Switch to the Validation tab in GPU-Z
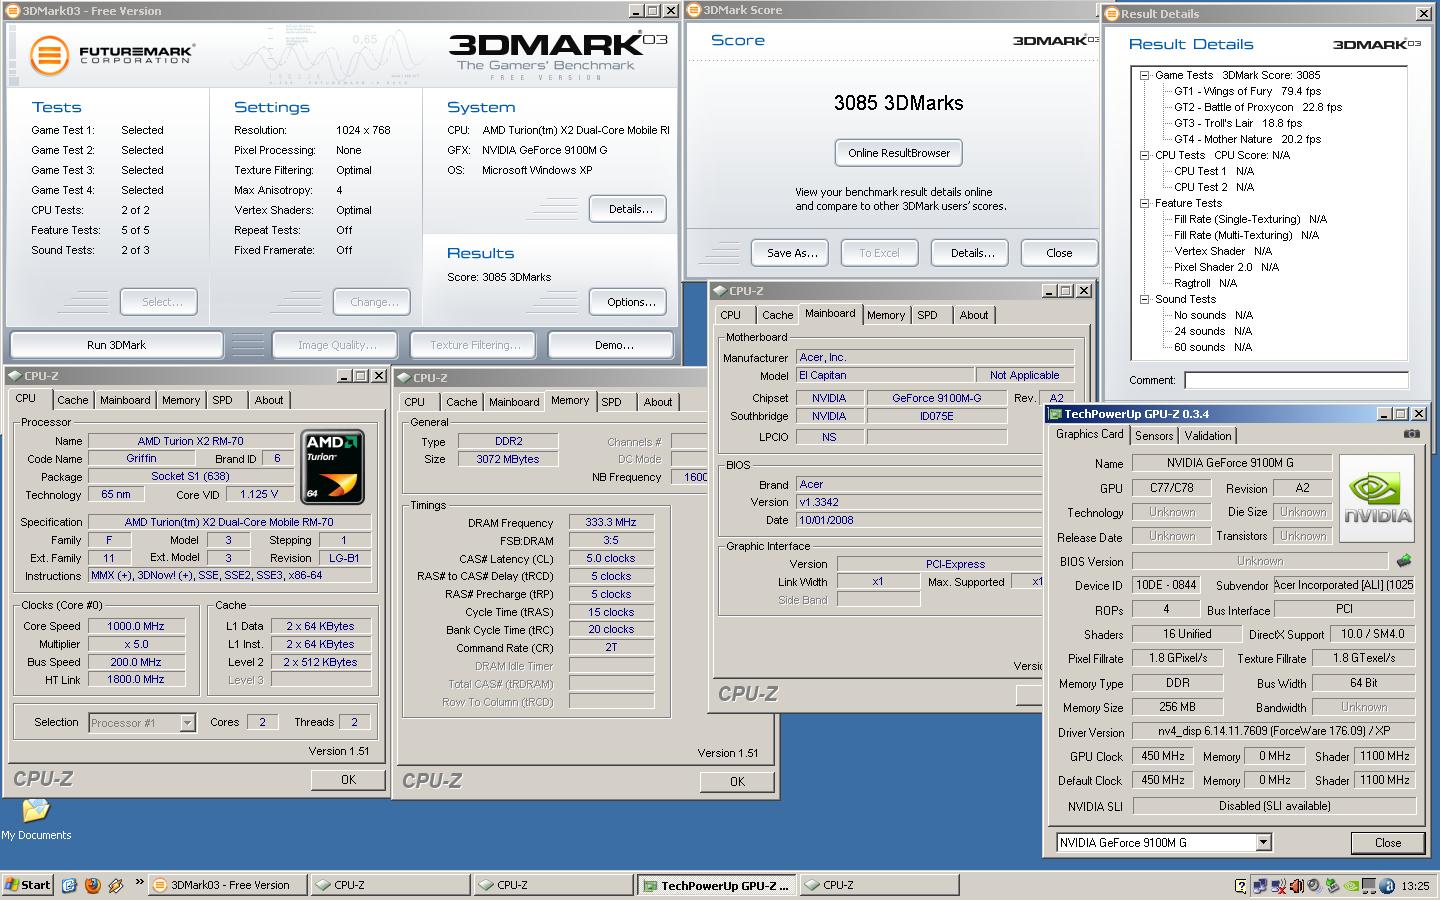The width and height of the screenshot is (1440, 900). [x=1208, y=436]
